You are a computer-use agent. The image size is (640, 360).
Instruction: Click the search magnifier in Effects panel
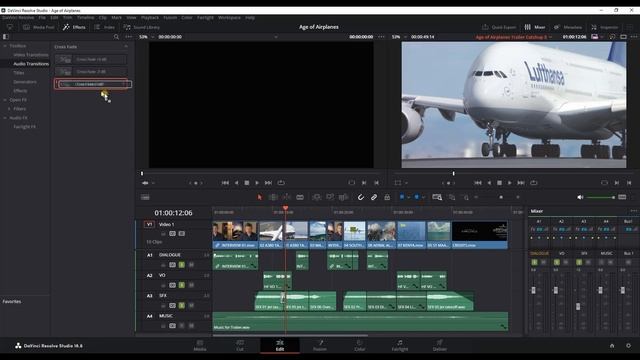coord(116,37)
